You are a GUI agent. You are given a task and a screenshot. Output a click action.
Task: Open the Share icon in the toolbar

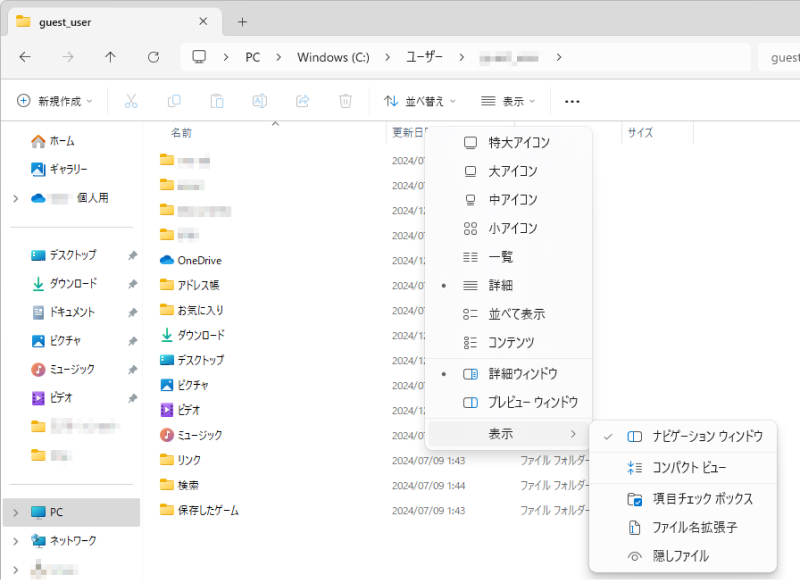tap(301, 100)
